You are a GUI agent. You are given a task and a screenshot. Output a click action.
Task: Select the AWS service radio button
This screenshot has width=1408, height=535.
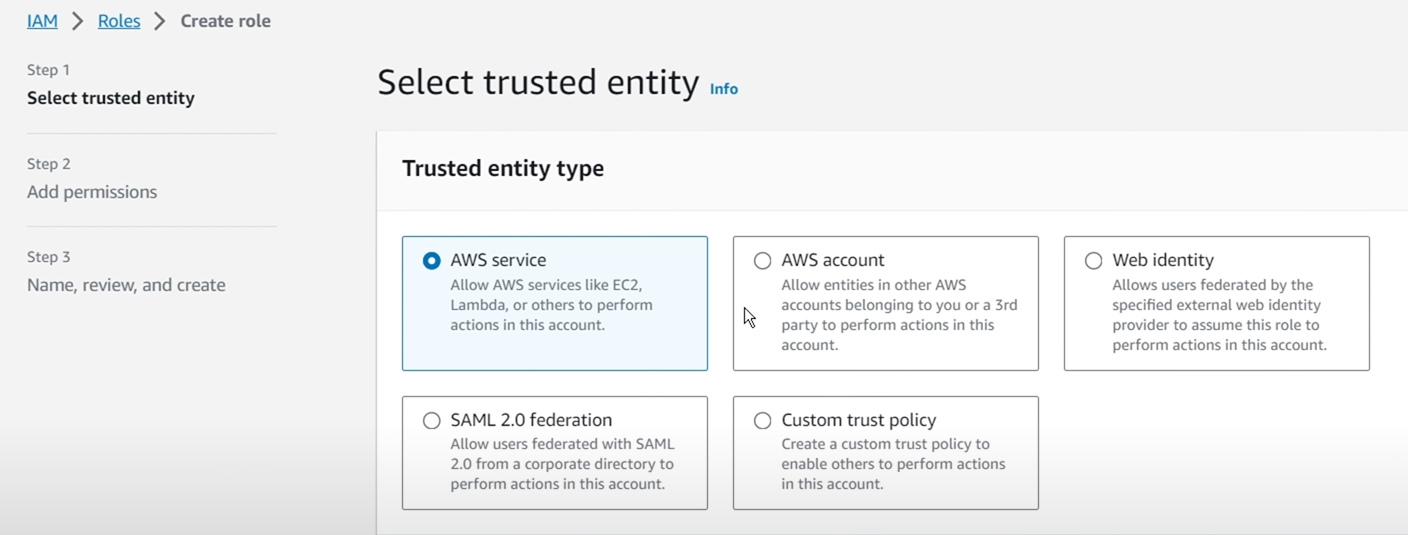tap(431, 261)
